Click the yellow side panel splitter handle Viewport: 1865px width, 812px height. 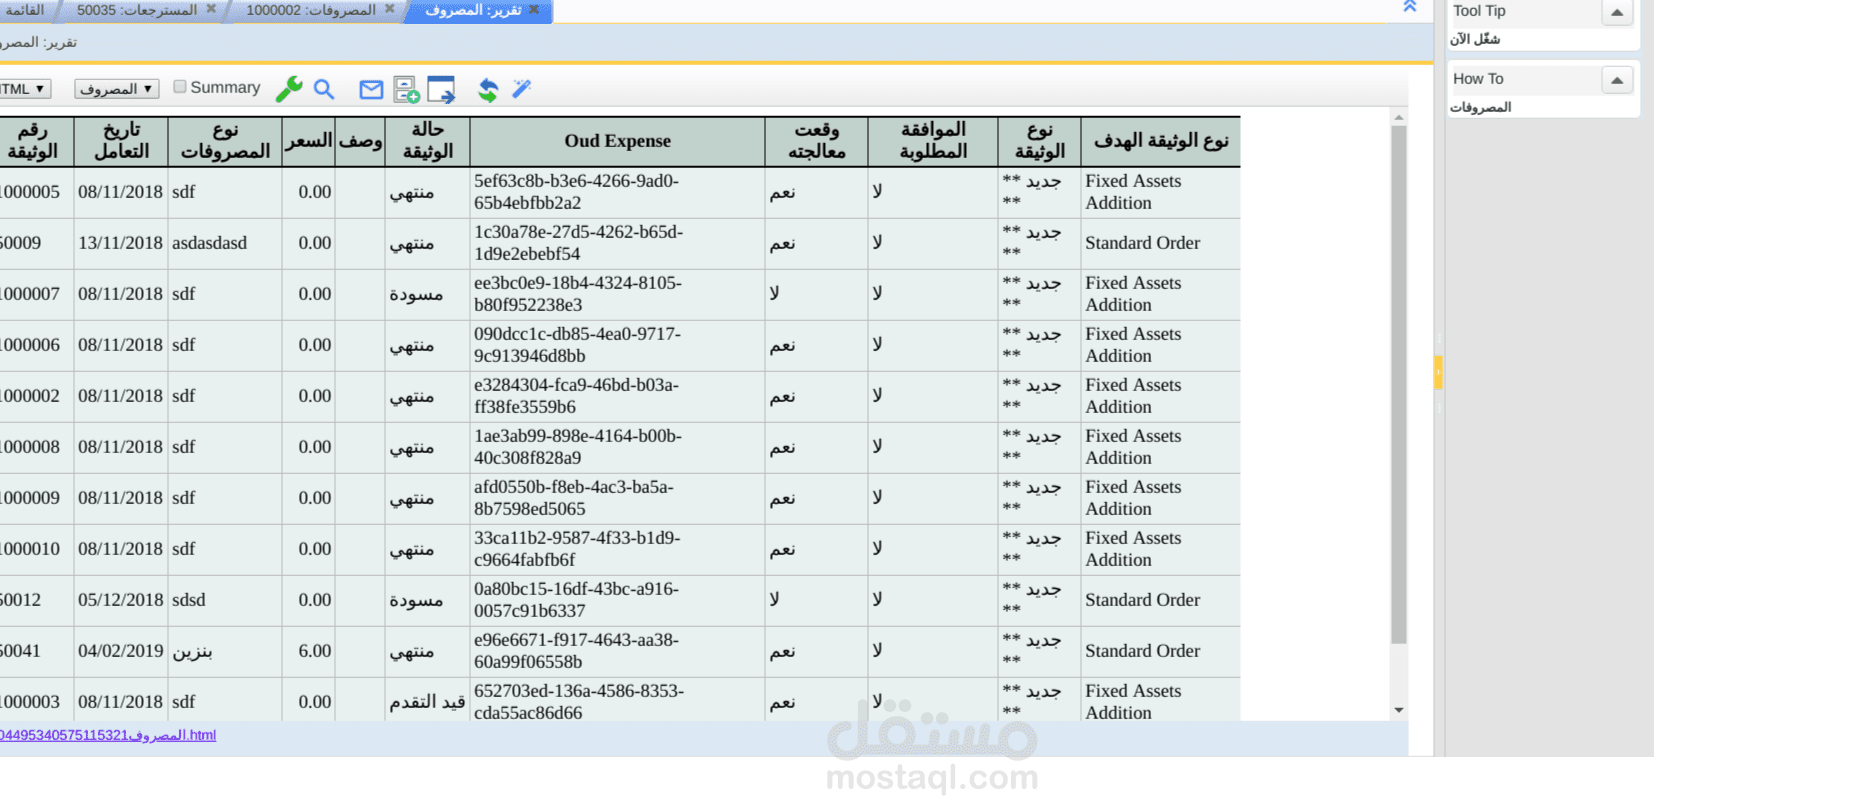(1438, 372)
